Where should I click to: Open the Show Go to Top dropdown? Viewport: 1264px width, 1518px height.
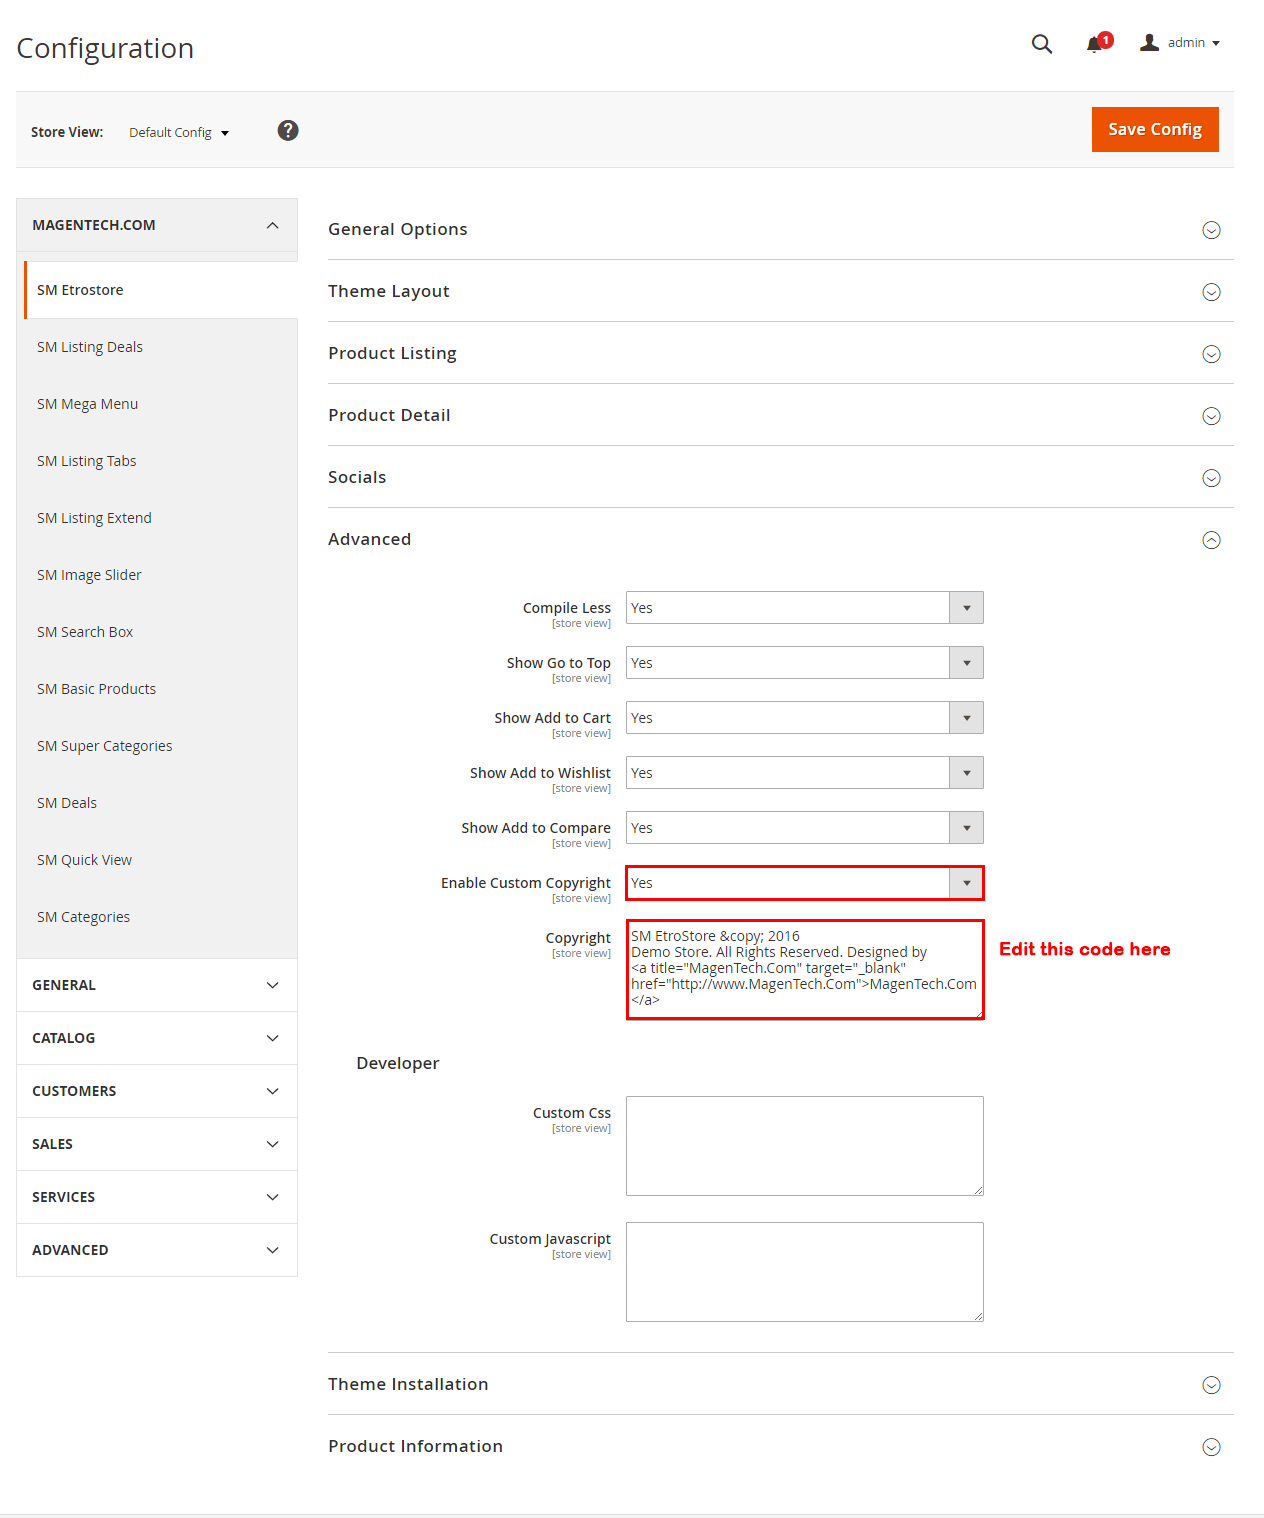pyautogui.click(x=804, y=663)
